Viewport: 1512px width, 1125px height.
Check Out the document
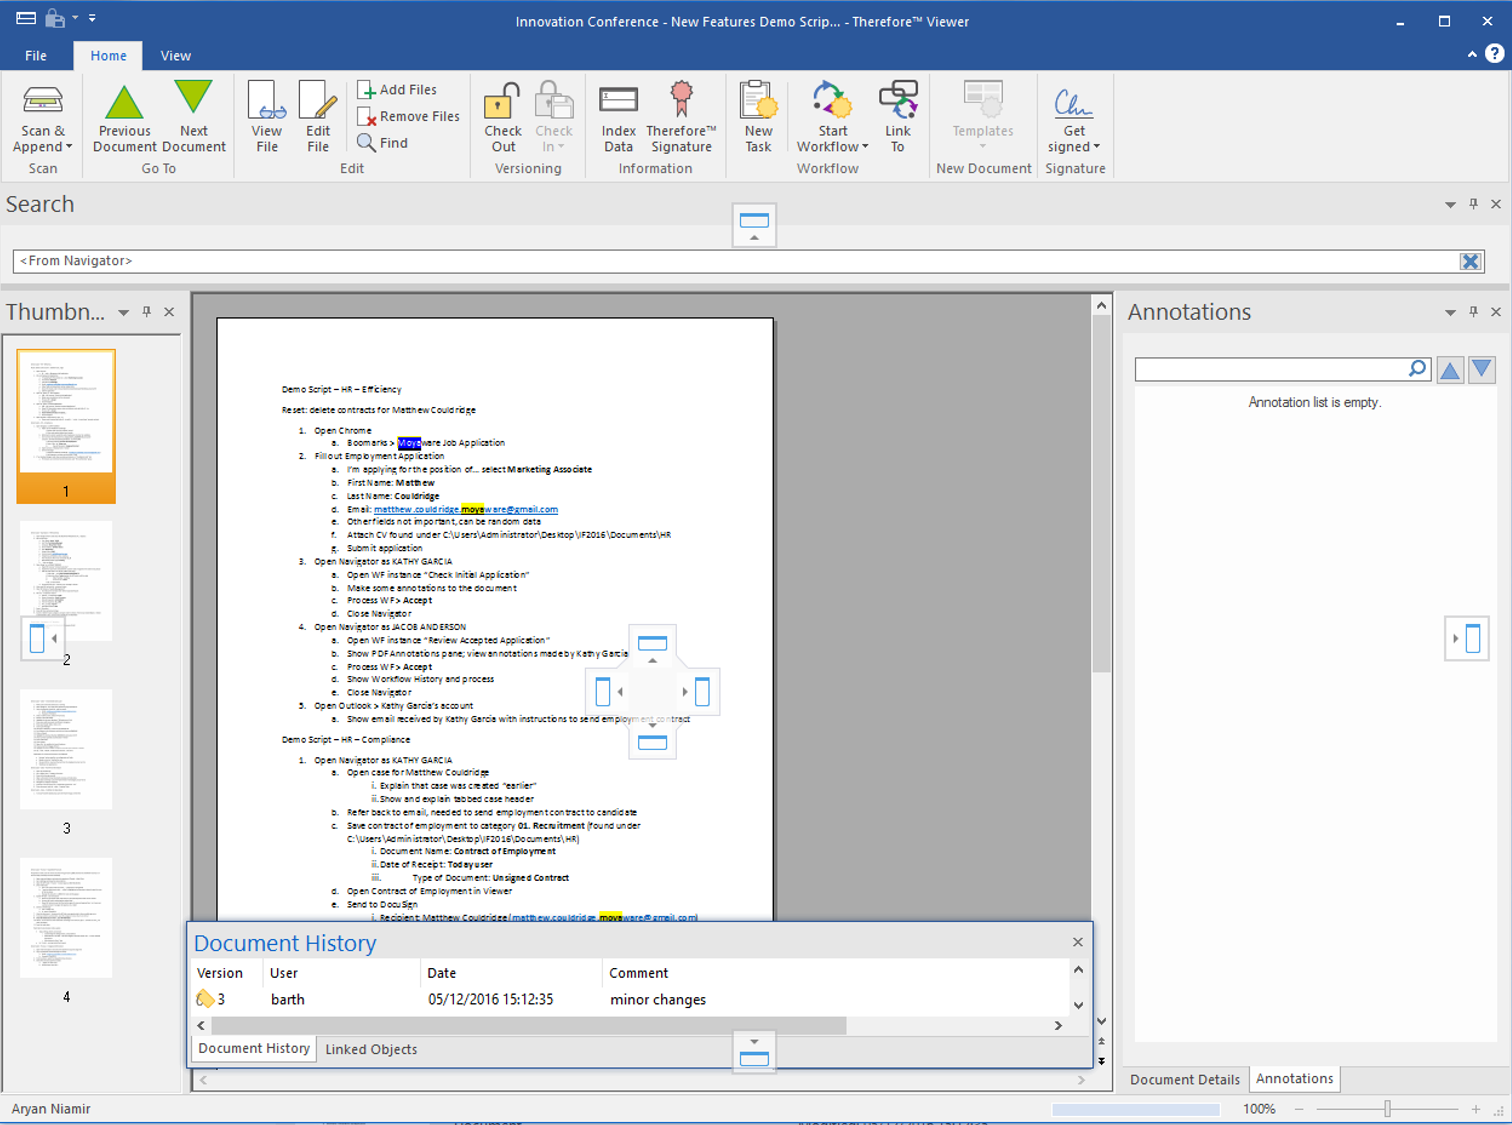pos(503,119)
